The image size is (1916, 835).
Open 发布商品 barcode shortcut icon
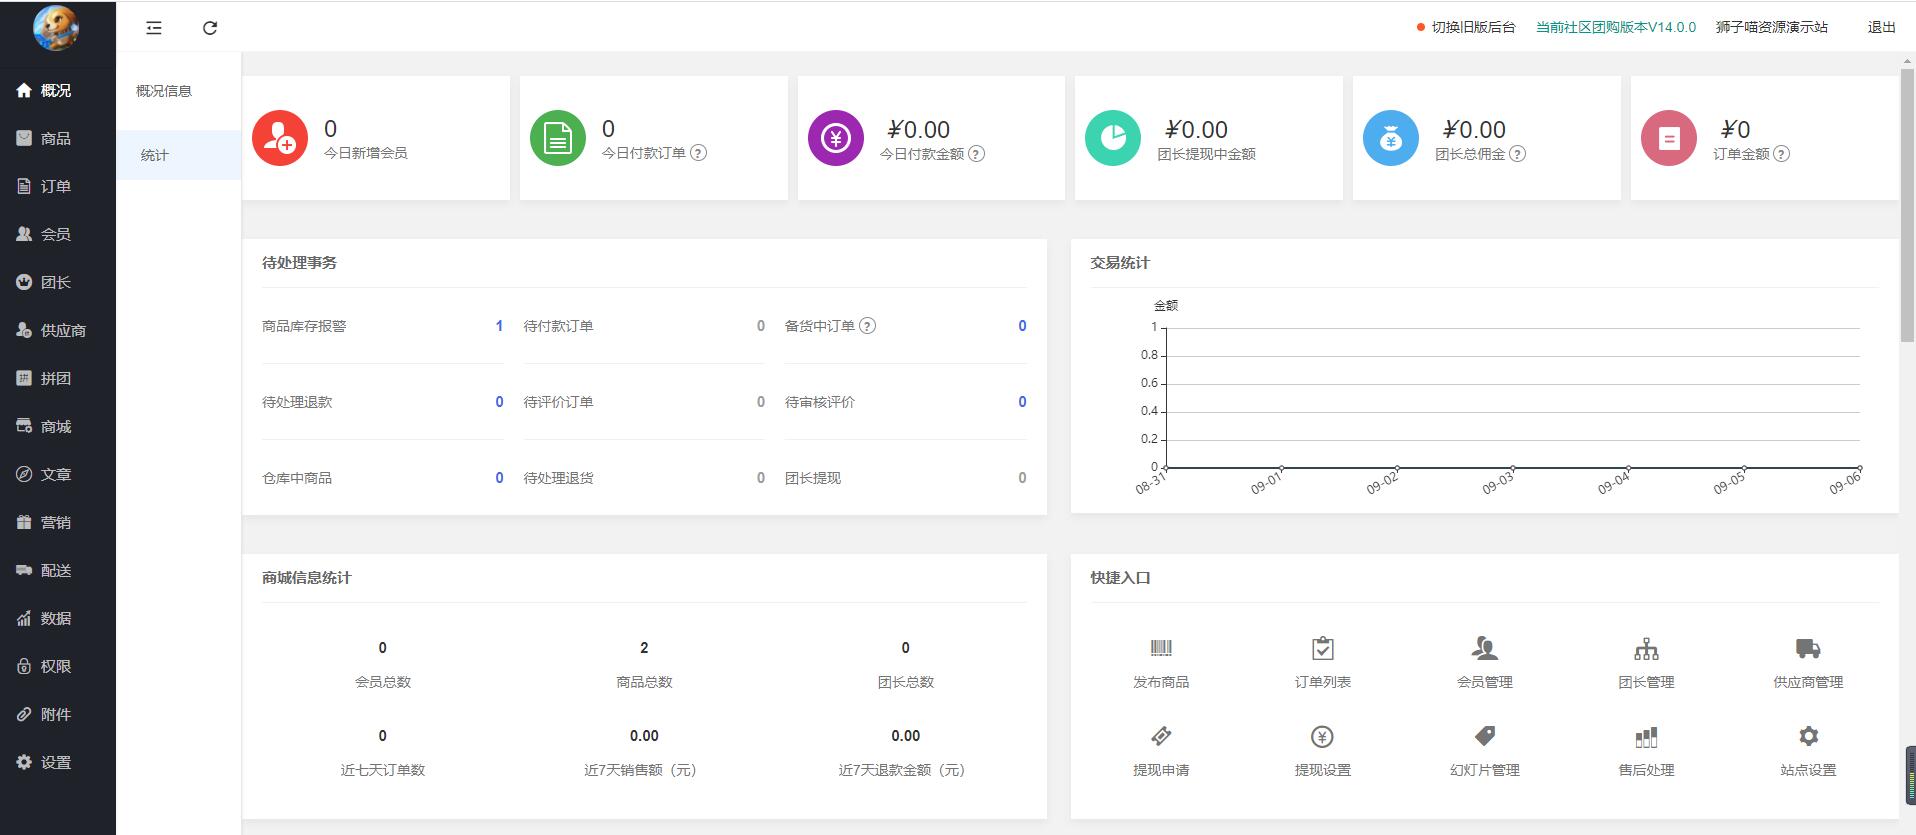[1161, 648]
